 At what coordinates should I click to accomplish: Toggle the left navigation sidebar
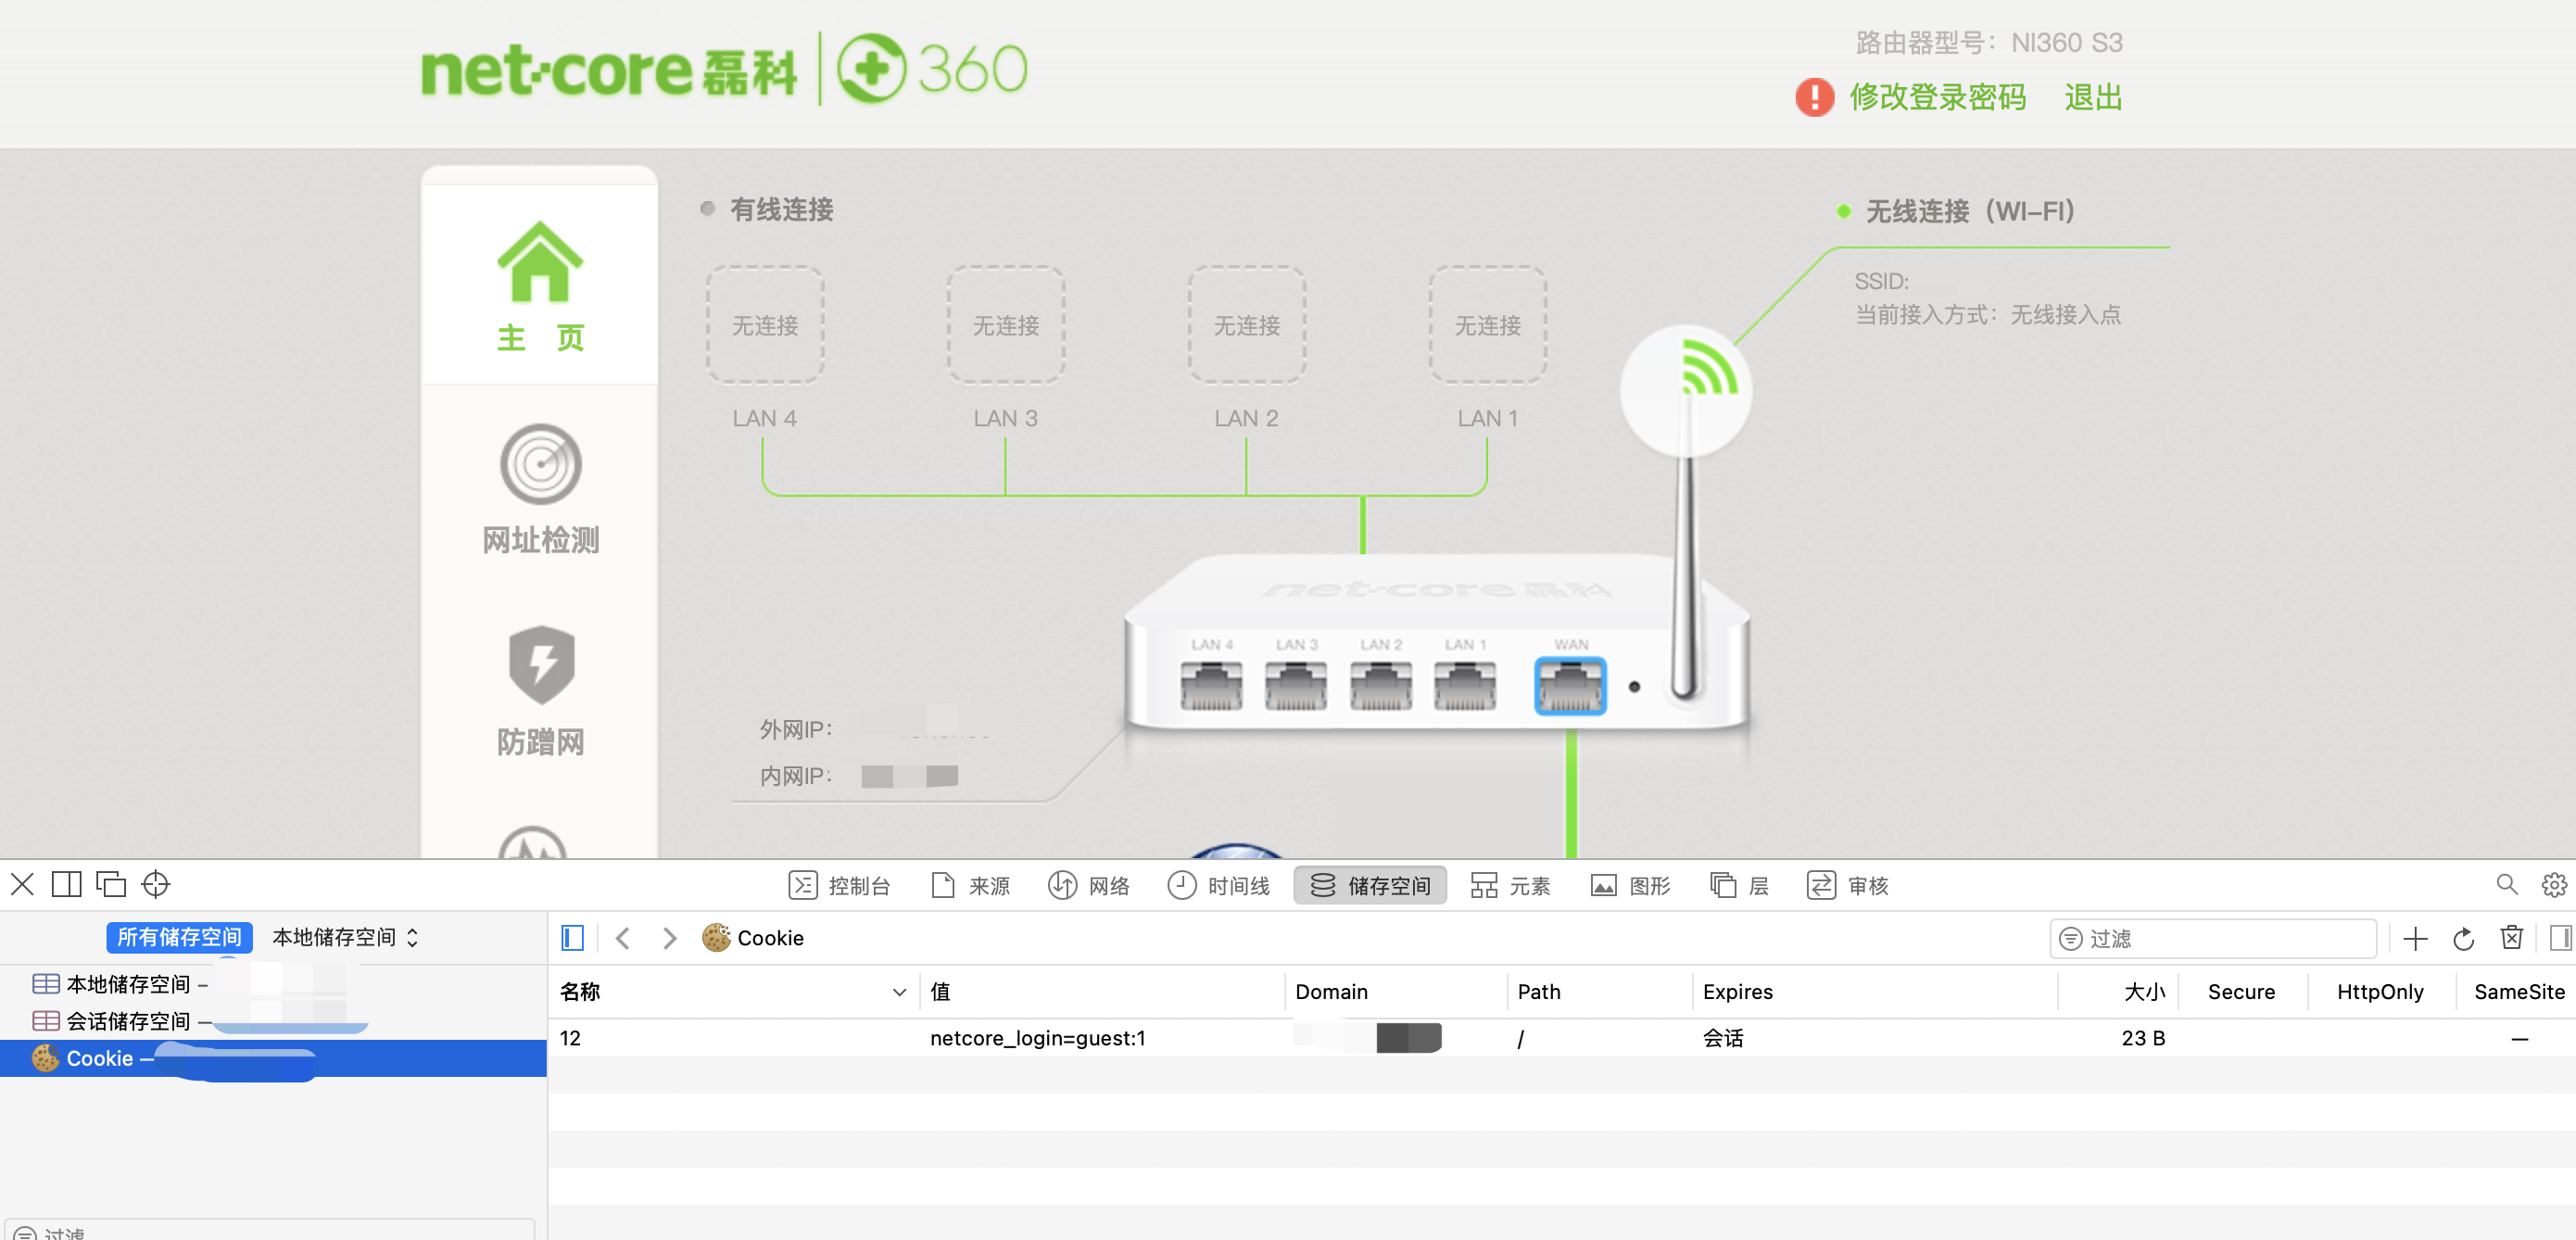[572, 938]
